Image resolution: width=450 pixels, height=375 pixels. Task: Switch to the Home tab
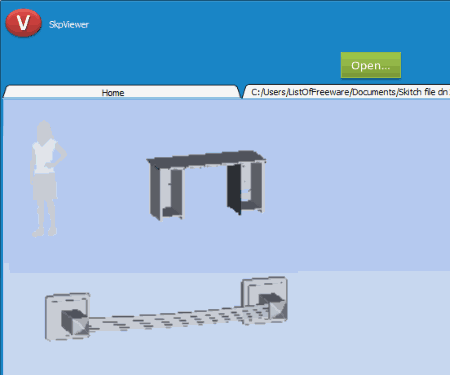[x=121, y=92]
